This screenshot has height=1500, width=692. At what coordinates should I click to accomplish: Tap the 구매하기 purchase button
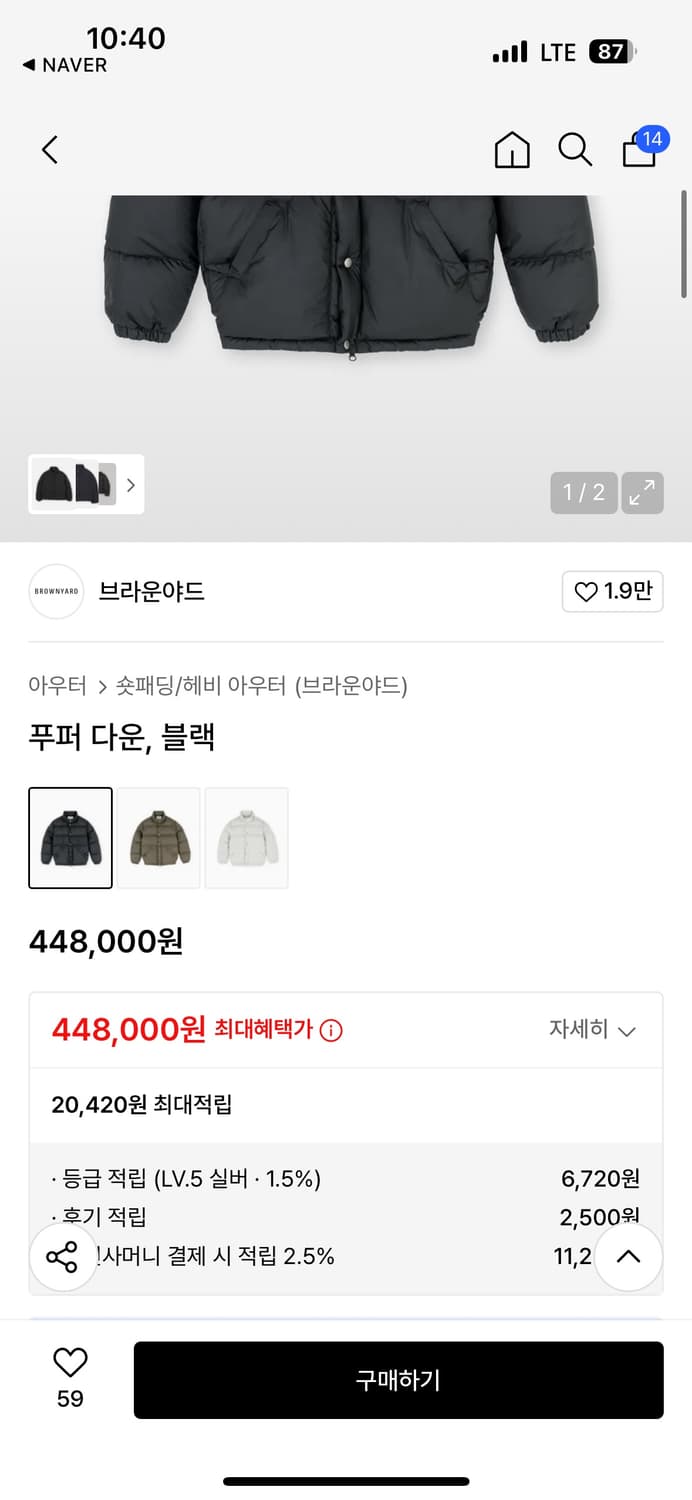[399, 1380]
